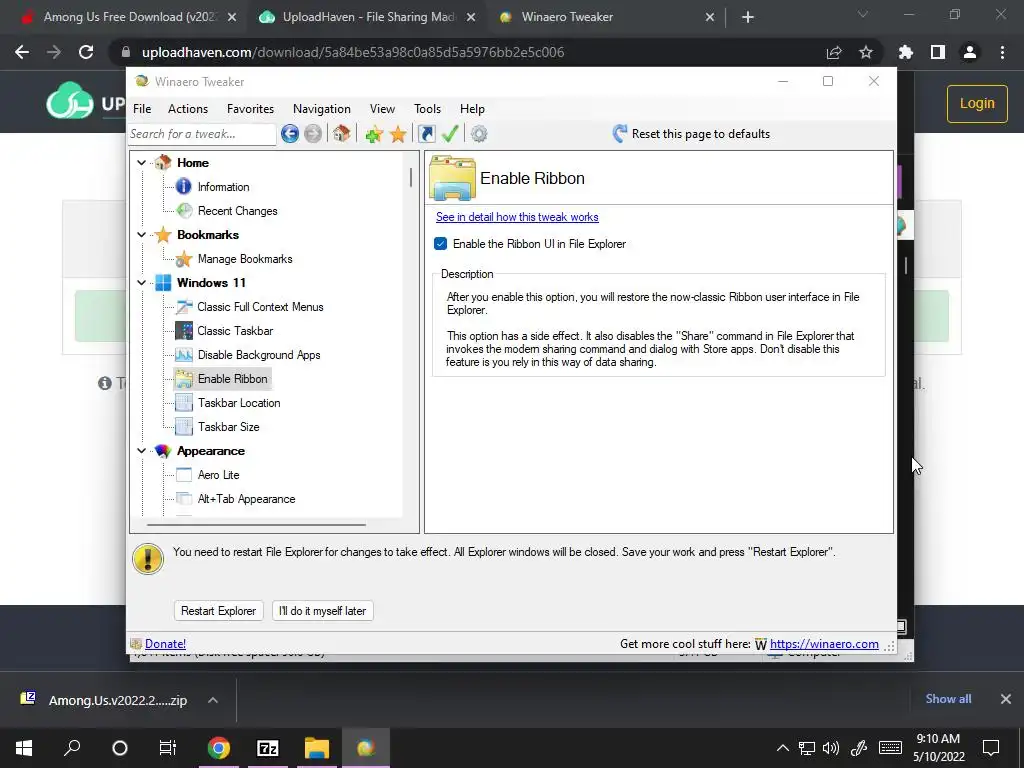Open the Navigation menu
Image resolution: width=1024 pixels, height=768 pixels.
pyautogui.click(x=321, y=109)
